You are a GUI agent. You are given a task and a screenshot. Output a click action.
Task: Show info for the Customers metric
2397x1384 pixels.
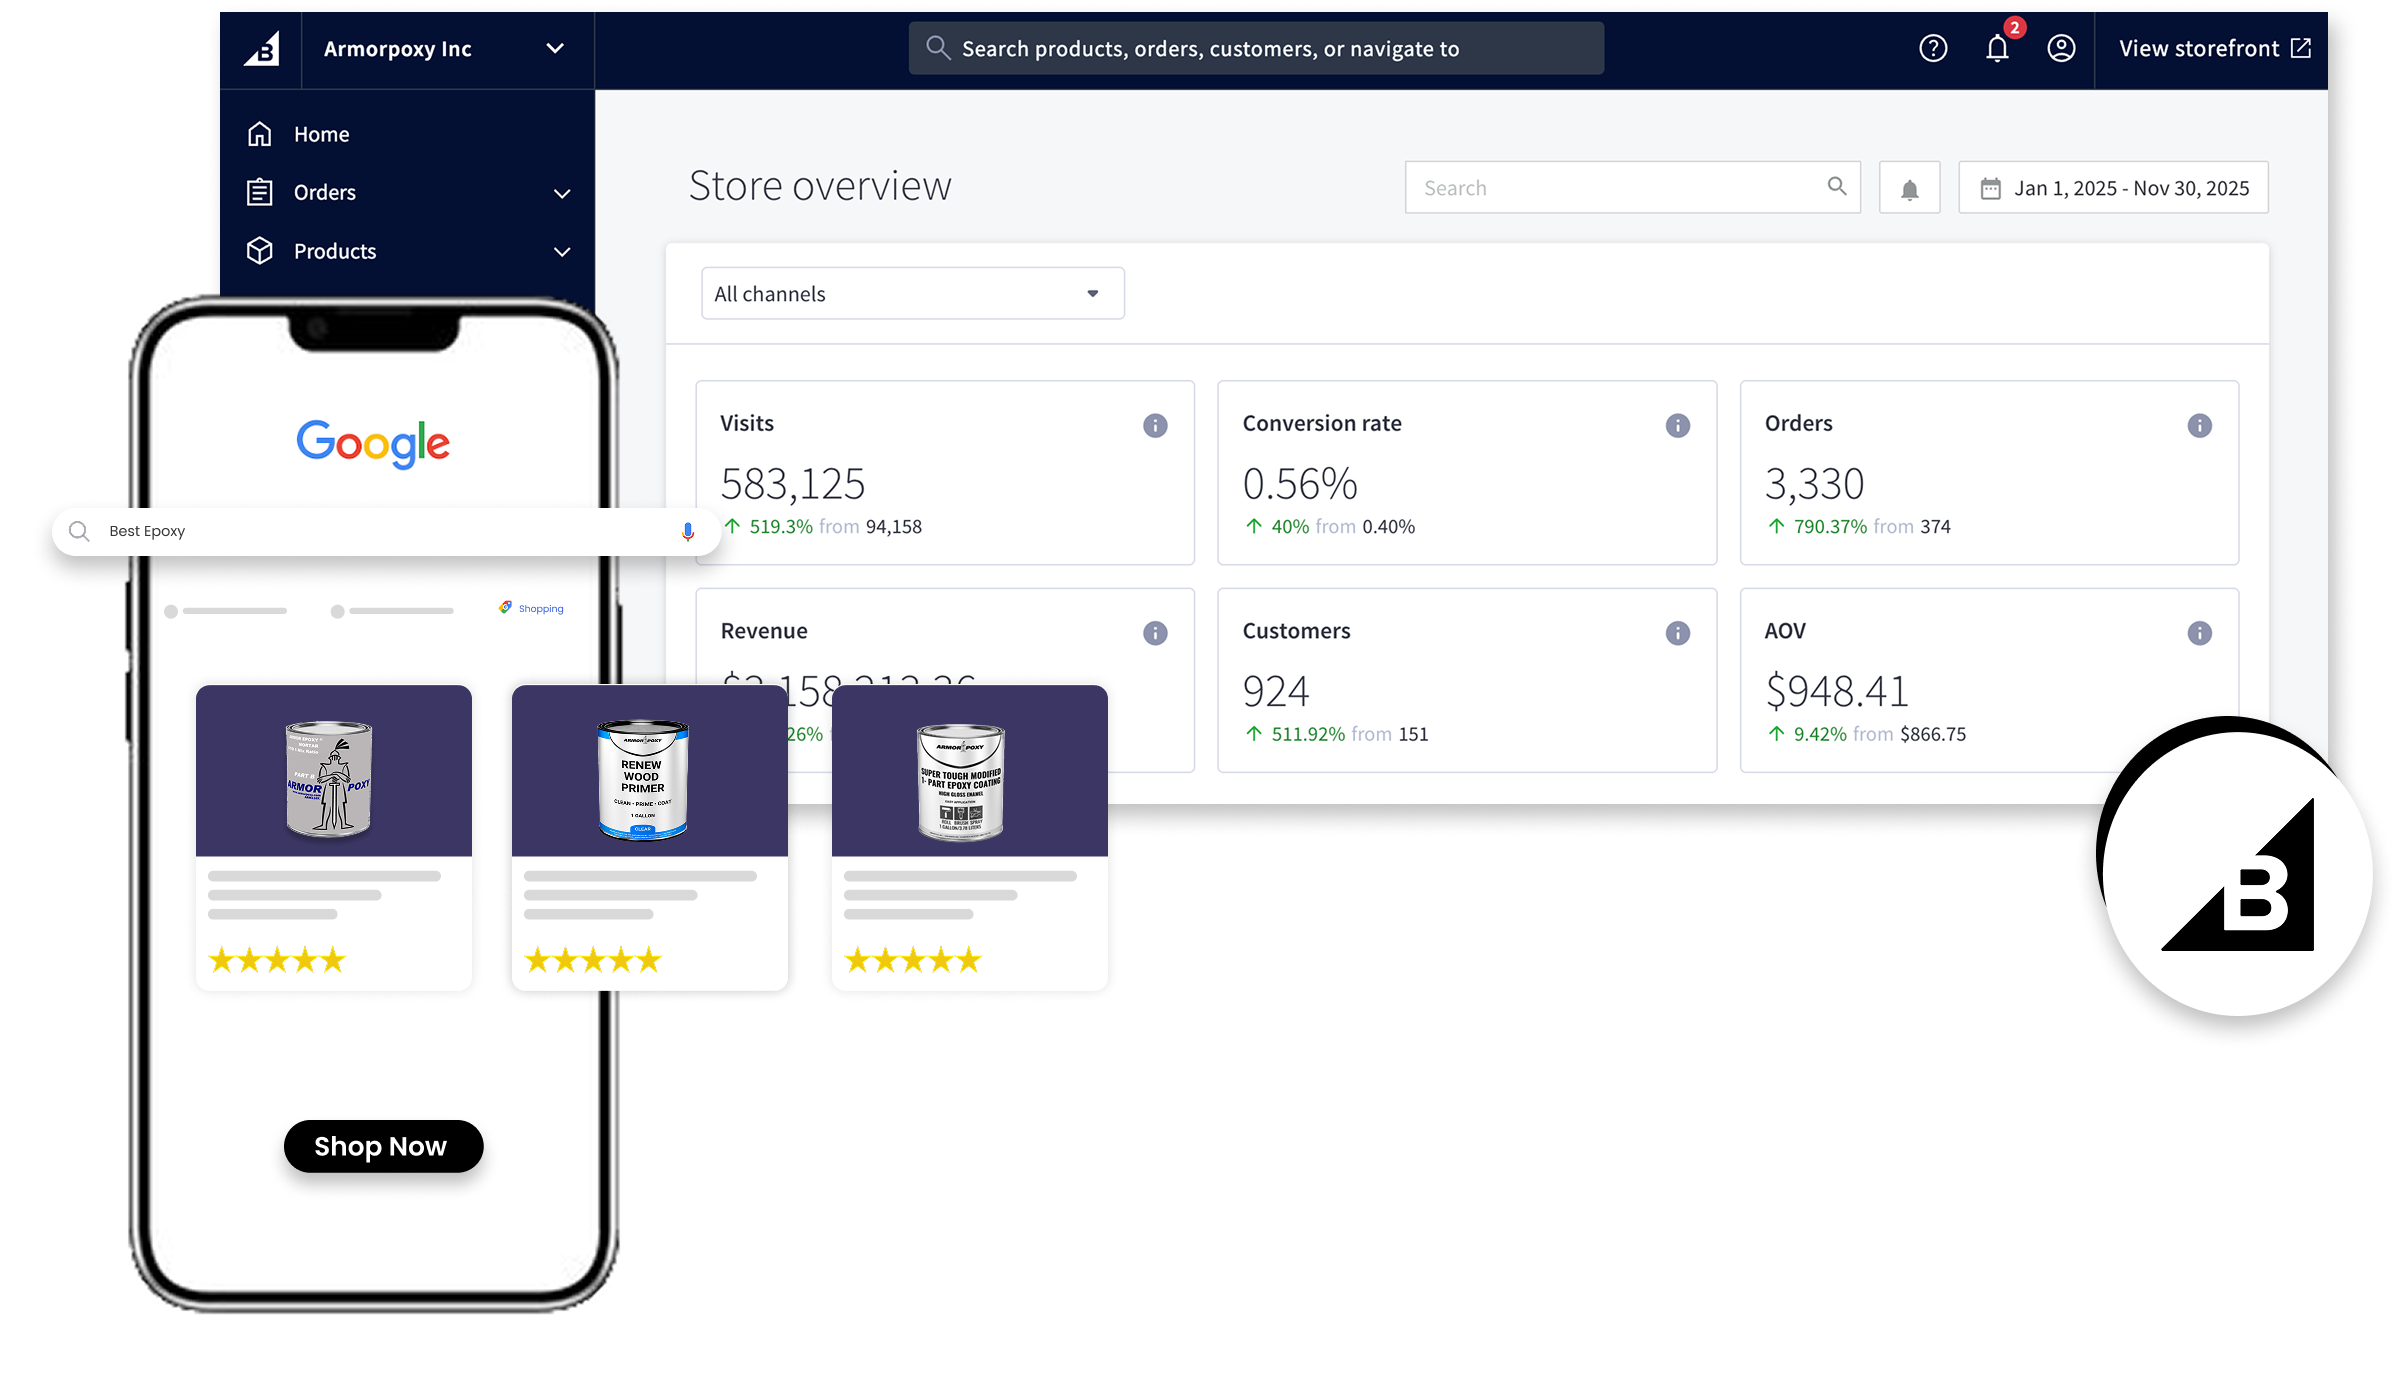[1678, 633]
